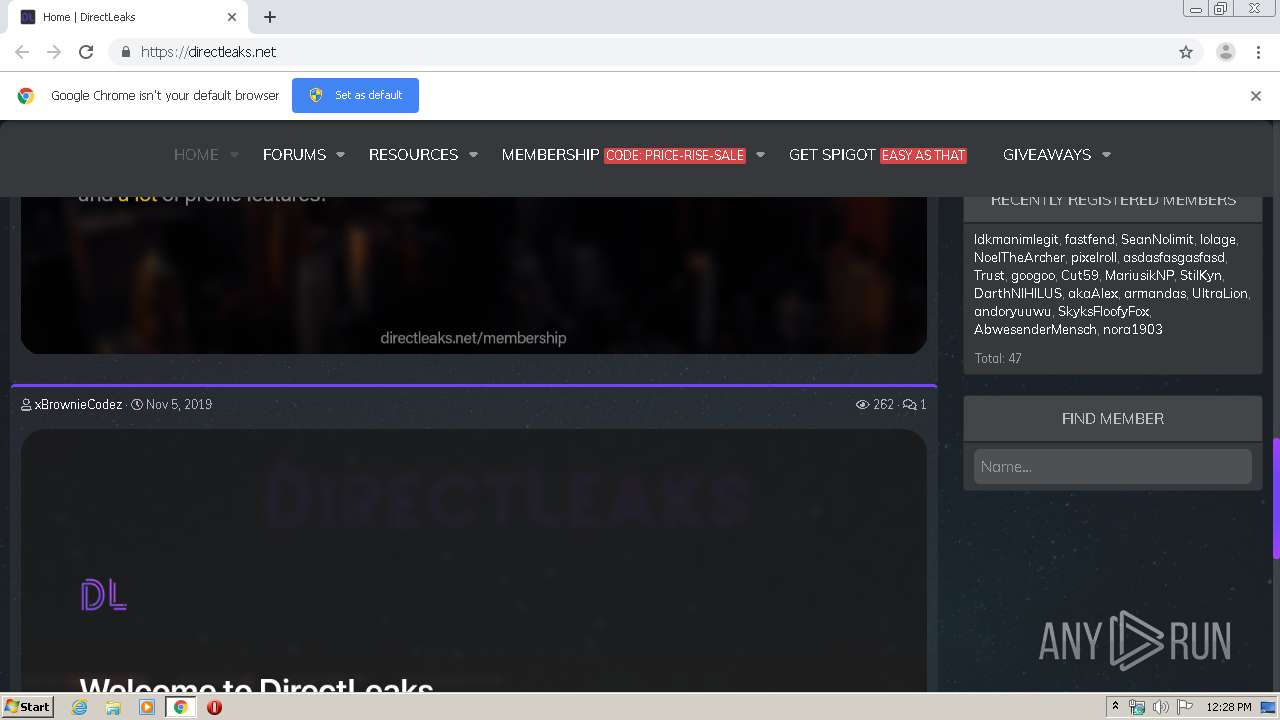Click the purple DL logo
The width and height of the screenshot is (1280, 720).
pos(104,595)
